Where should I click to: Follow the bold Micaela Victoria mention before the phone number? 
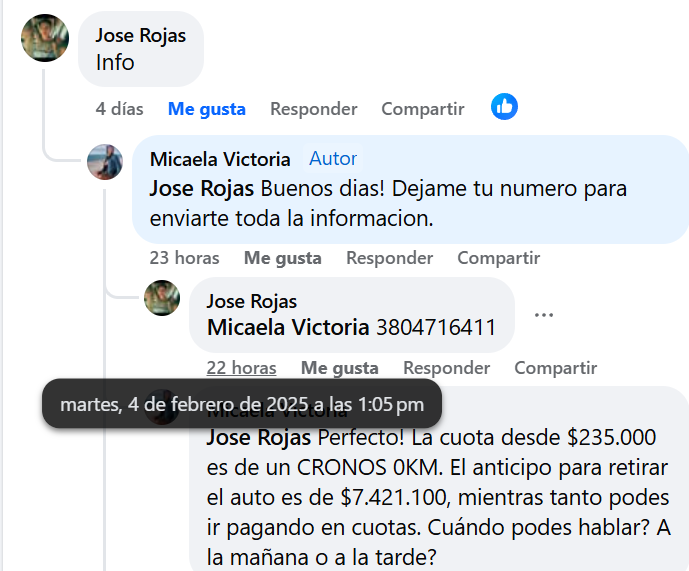tap(288, 327)
